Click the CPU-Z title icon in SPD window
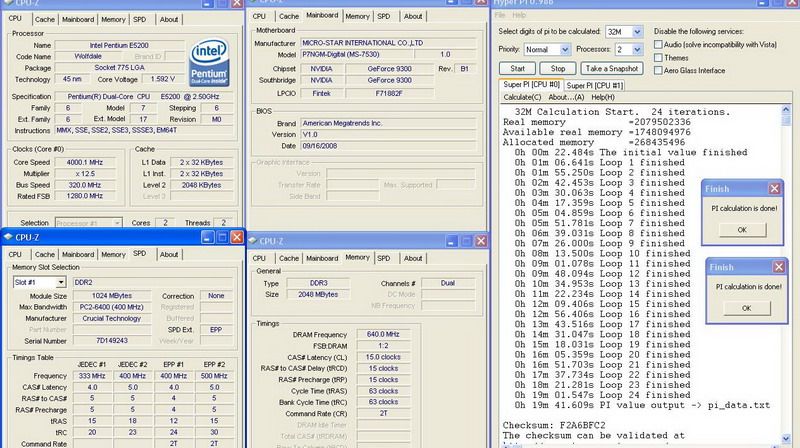The width and height of the screenshot is (800, 448). click(x=8, y=237)
